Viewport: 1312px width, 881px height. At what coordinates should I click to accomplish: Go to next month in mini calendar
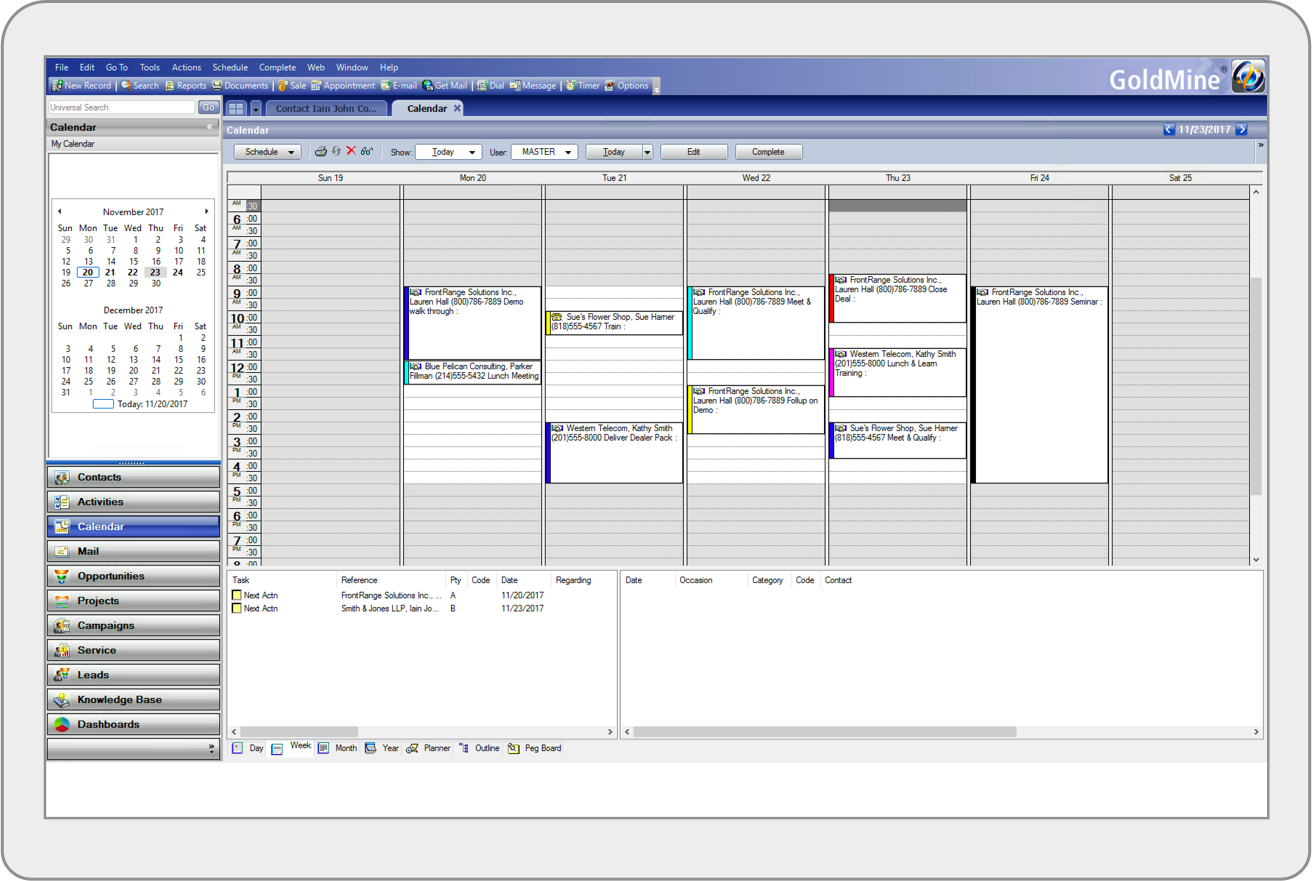[207, 212]
